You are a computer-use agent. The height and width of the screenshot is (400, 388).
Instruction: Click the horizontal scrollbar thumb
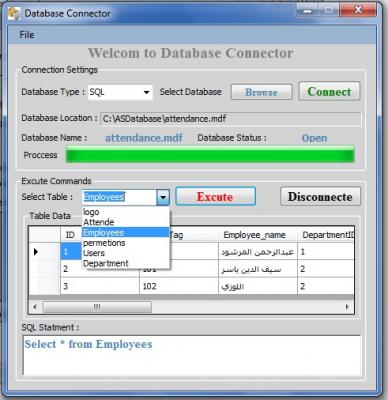[x=97, y=307]
